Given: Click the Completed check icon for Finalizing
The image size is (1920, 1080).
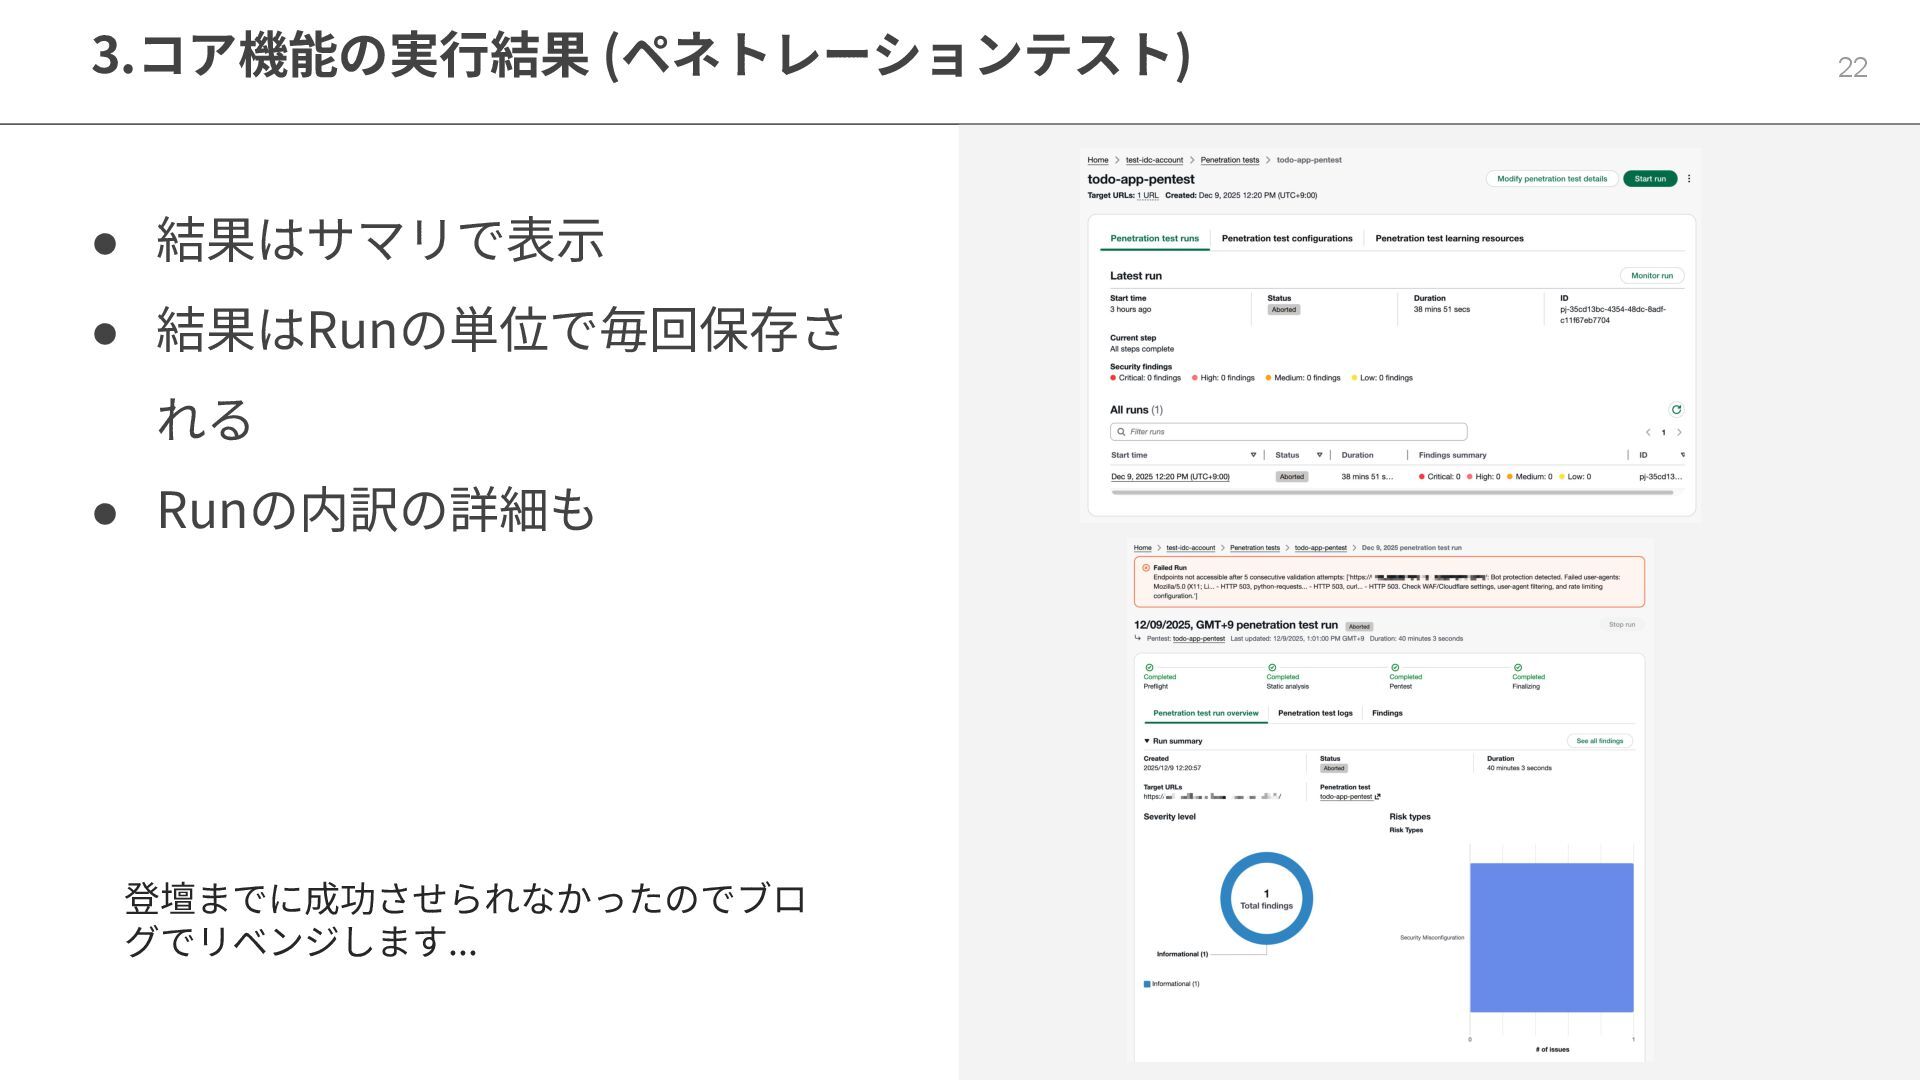Looking at the screenshot, I should (1518, 667).
